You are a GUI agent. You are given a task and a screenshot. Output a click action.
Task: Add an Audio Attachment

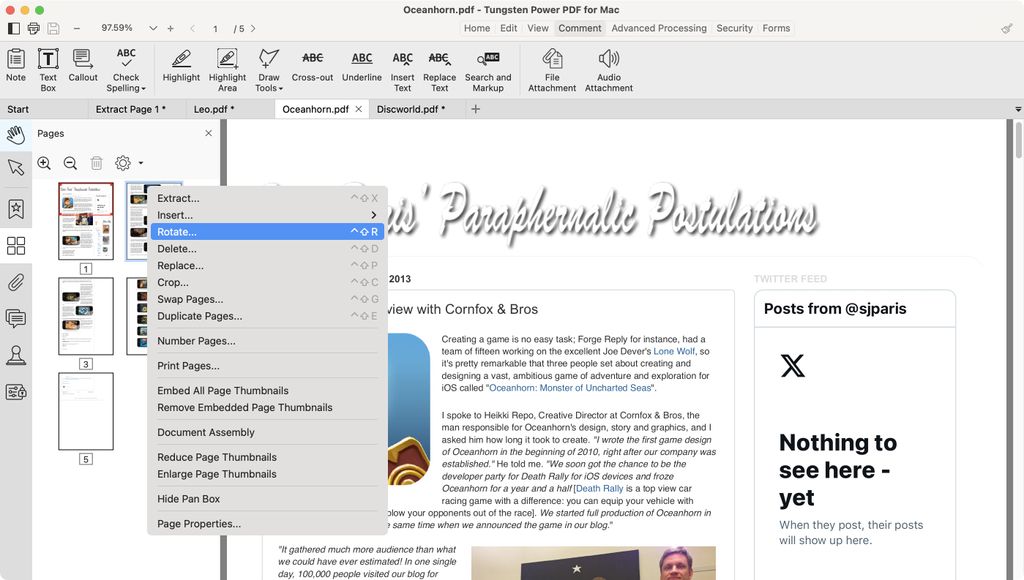tap(609, 67)
